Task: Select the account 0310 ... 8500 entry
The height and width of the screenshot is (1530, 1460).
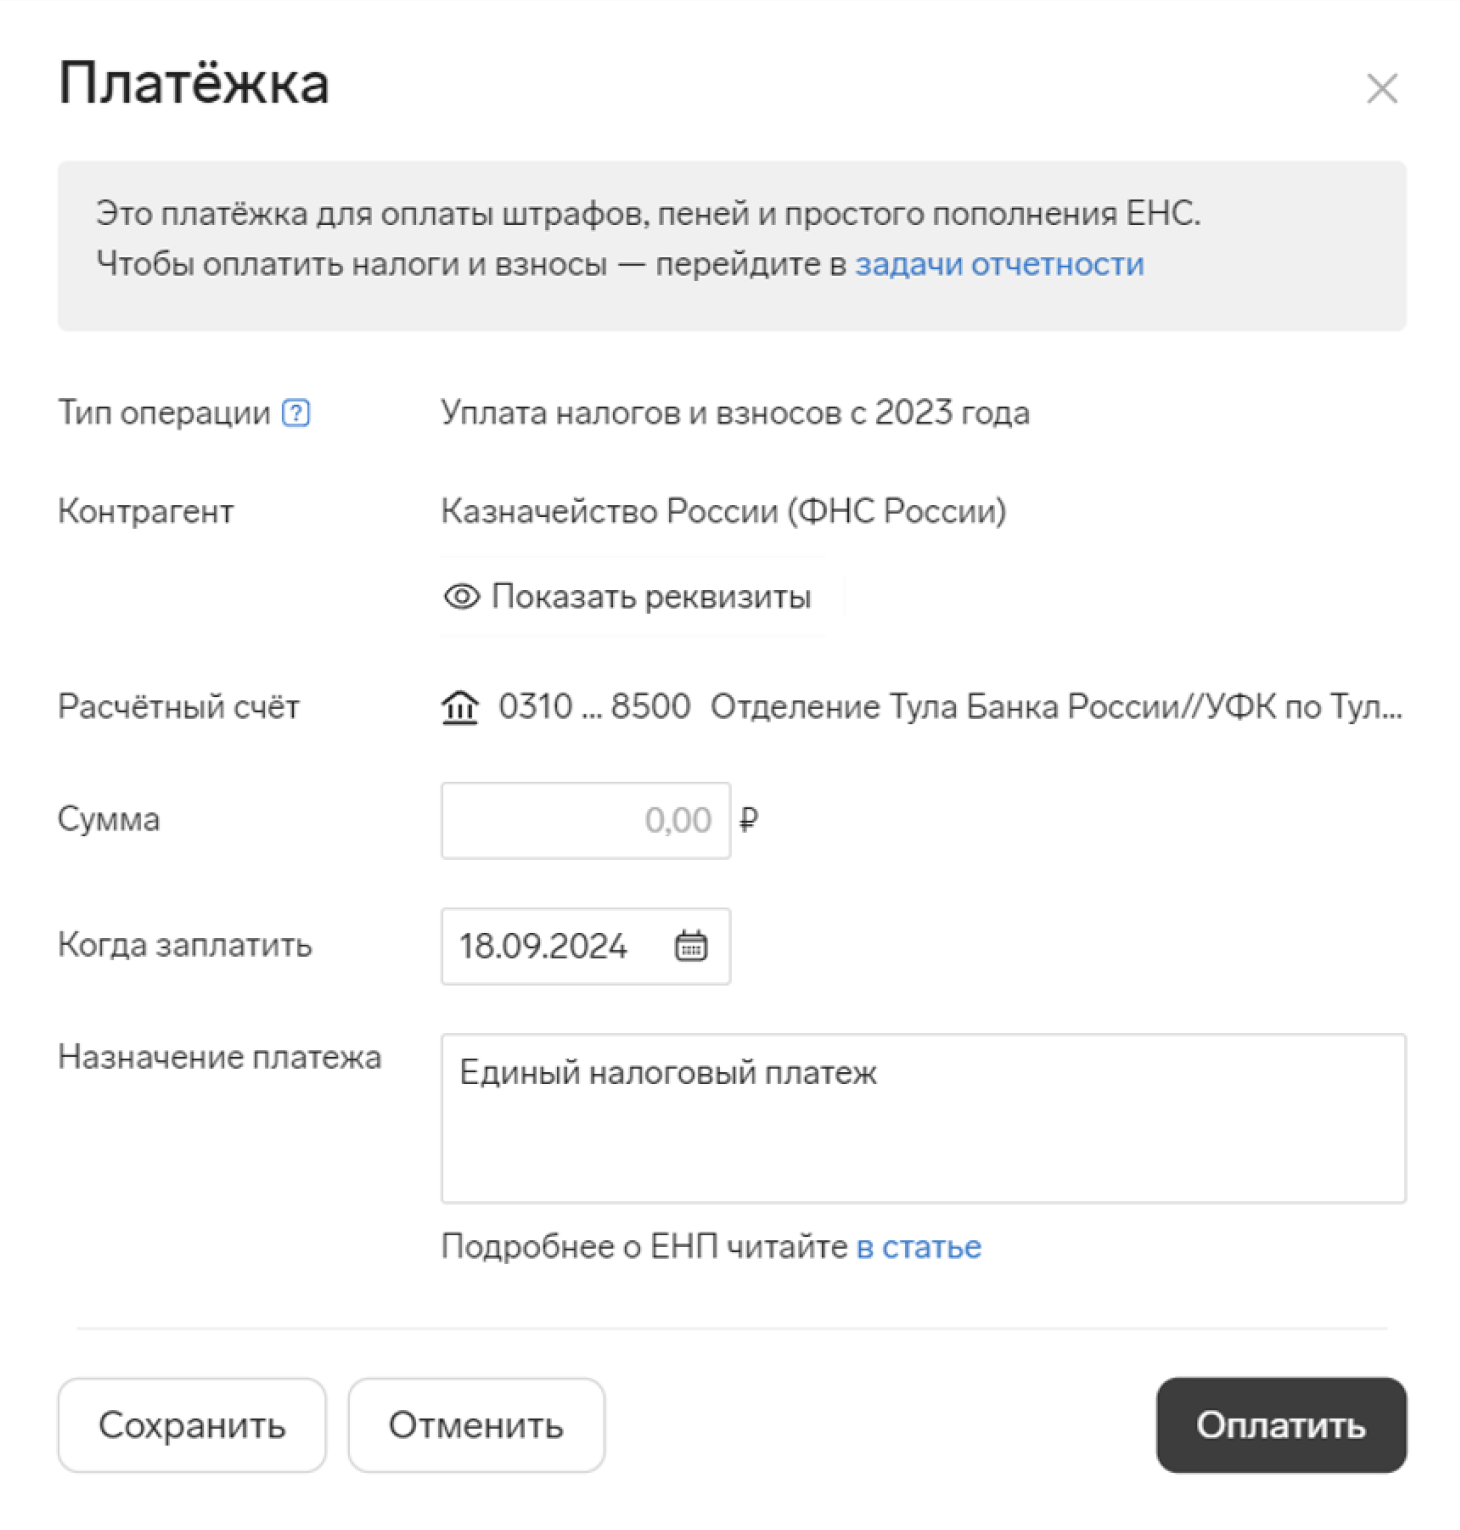Action: [x=594, y=707]
